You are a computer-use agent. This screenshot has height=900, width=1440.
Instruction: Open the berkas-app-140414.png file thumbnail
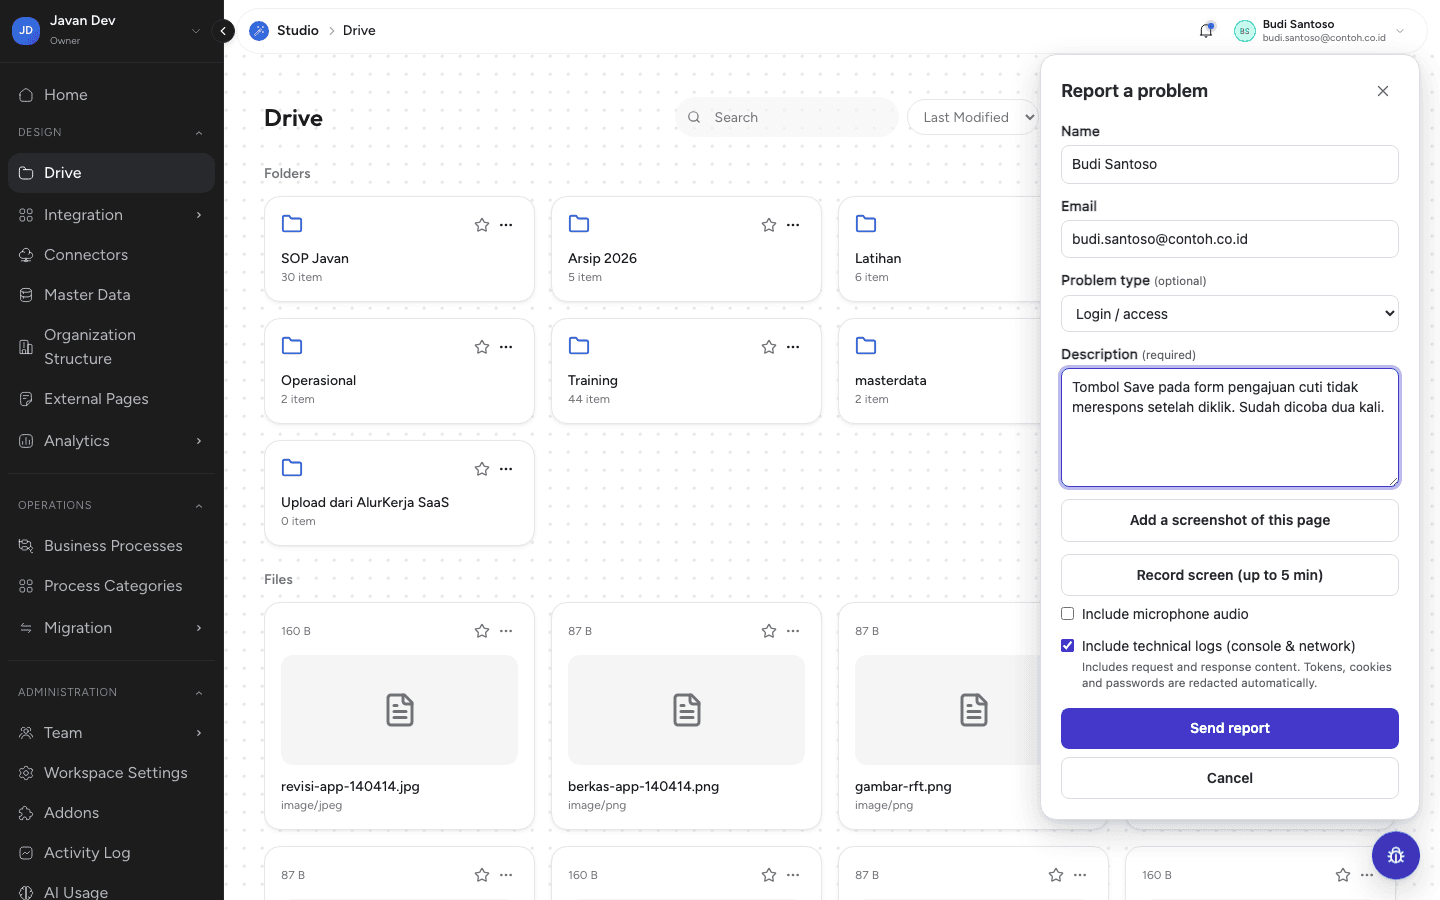[x=687, y=710]
